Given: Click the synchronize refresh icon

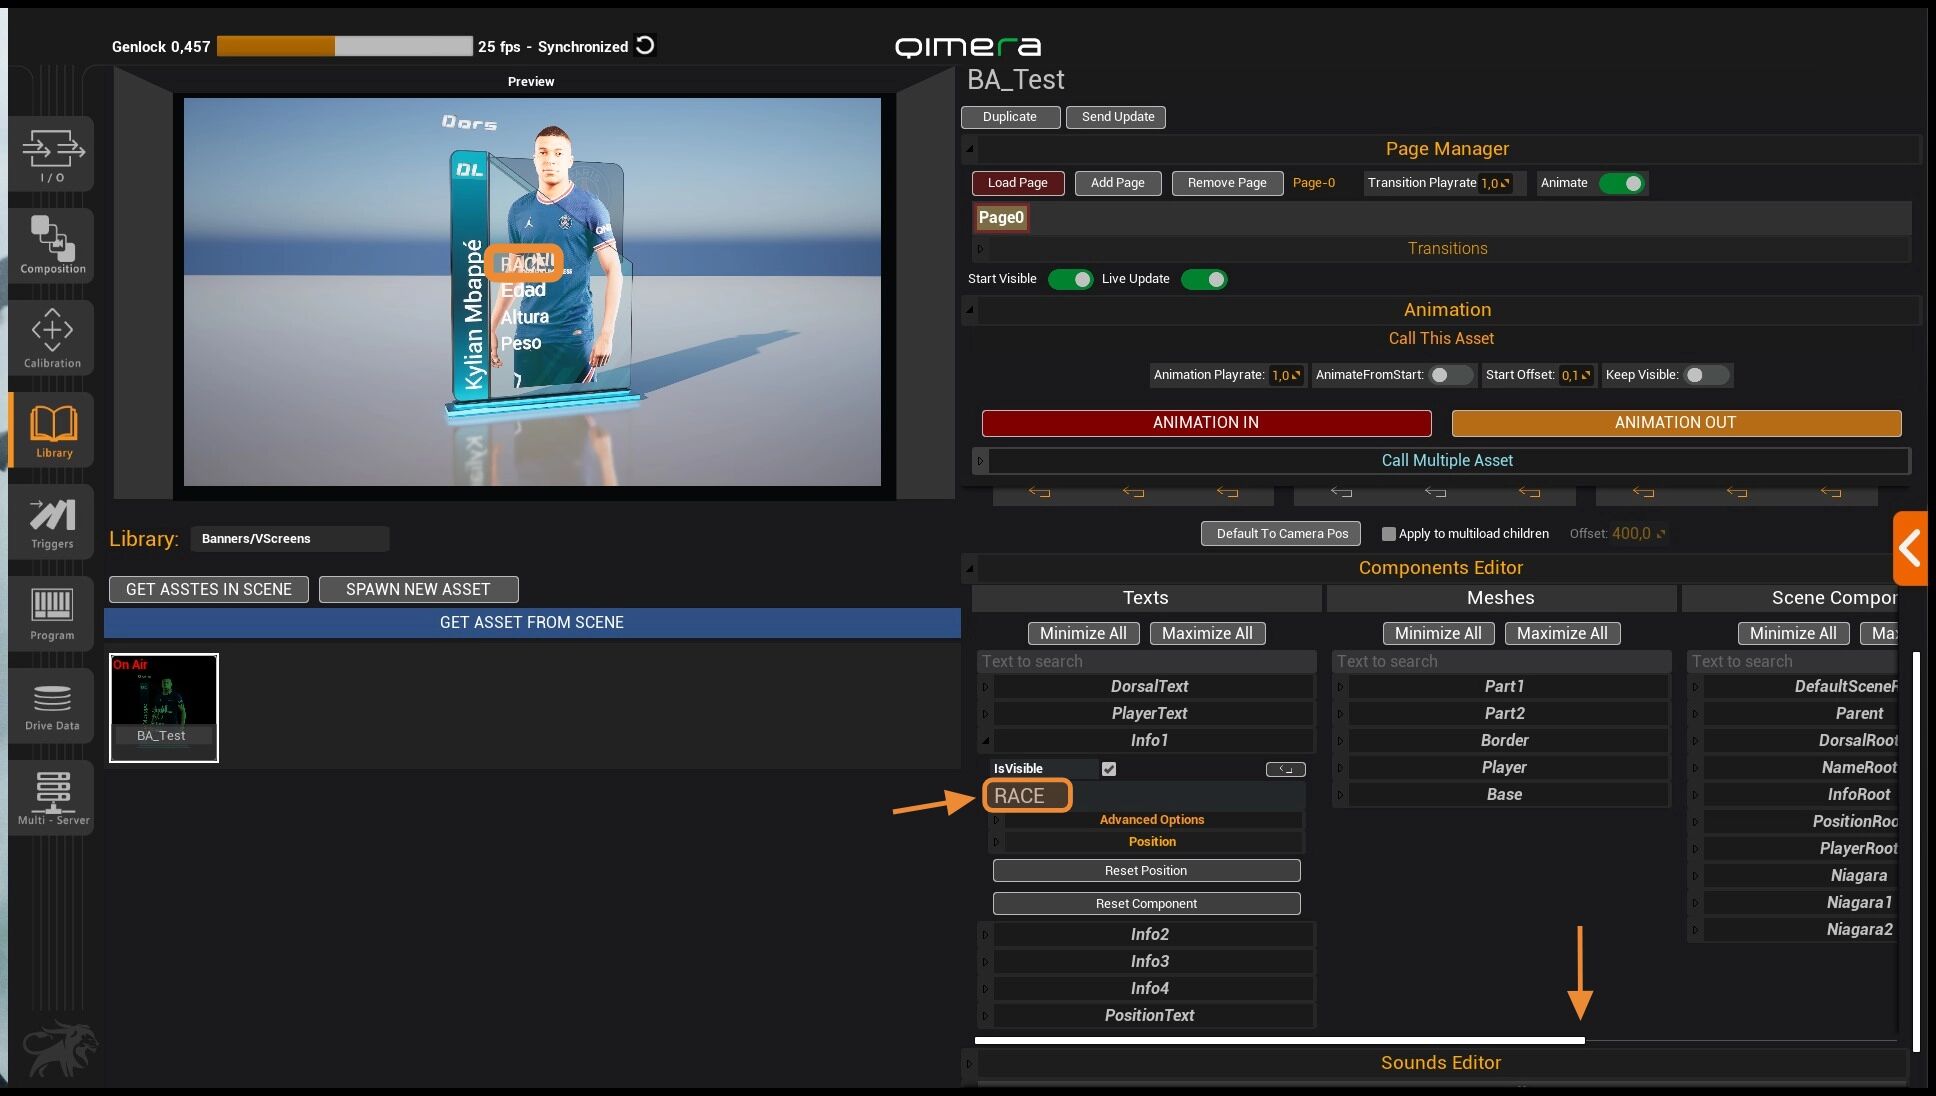Looking at the screenshot, I should tap(646, 45).
